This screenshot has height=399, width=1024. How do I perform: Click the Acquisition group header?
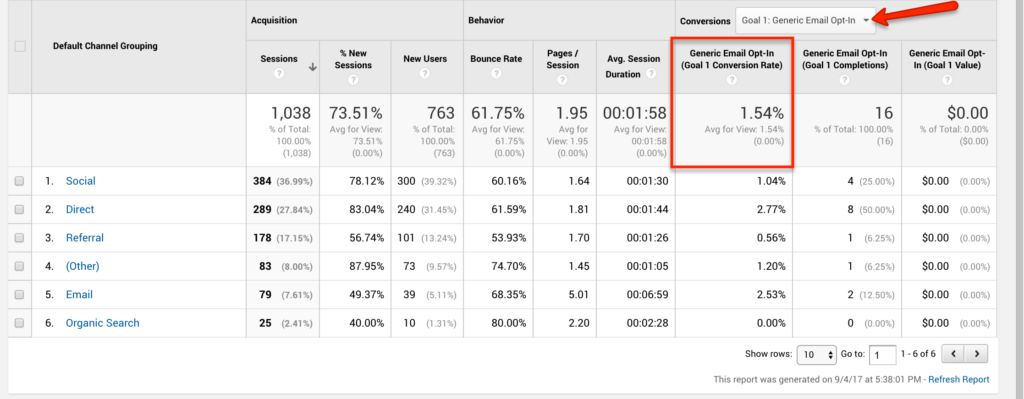274,20
